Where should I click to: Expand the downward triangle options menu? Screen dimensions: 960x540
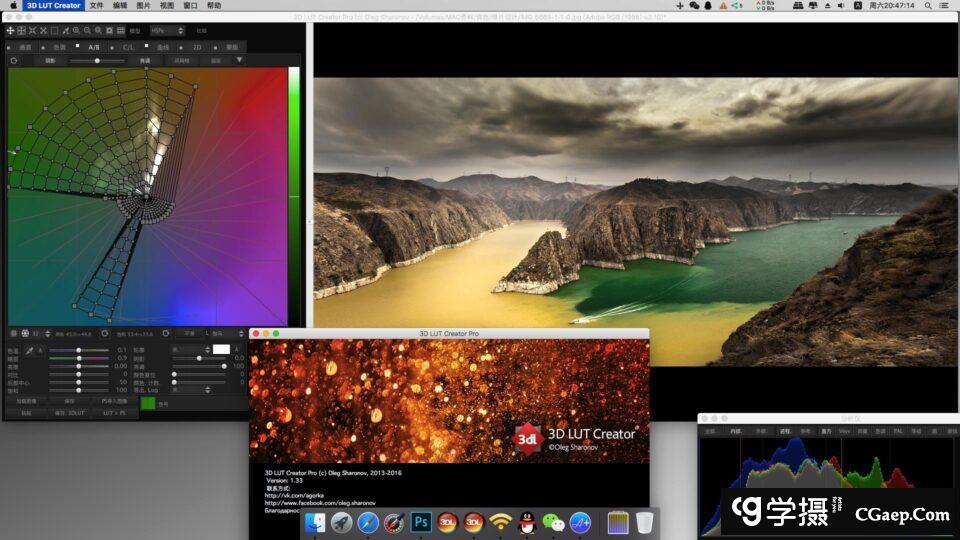click(239, 60)
